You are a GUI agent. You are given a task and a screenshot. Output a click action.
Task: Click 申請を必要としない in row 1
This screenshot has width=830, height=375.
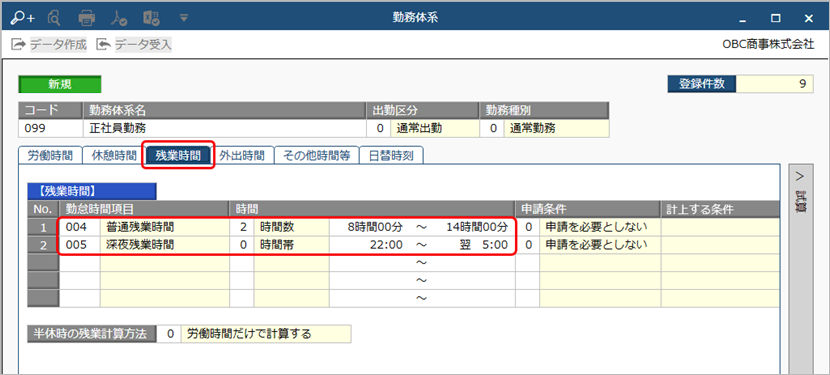[x=600, y=227]
